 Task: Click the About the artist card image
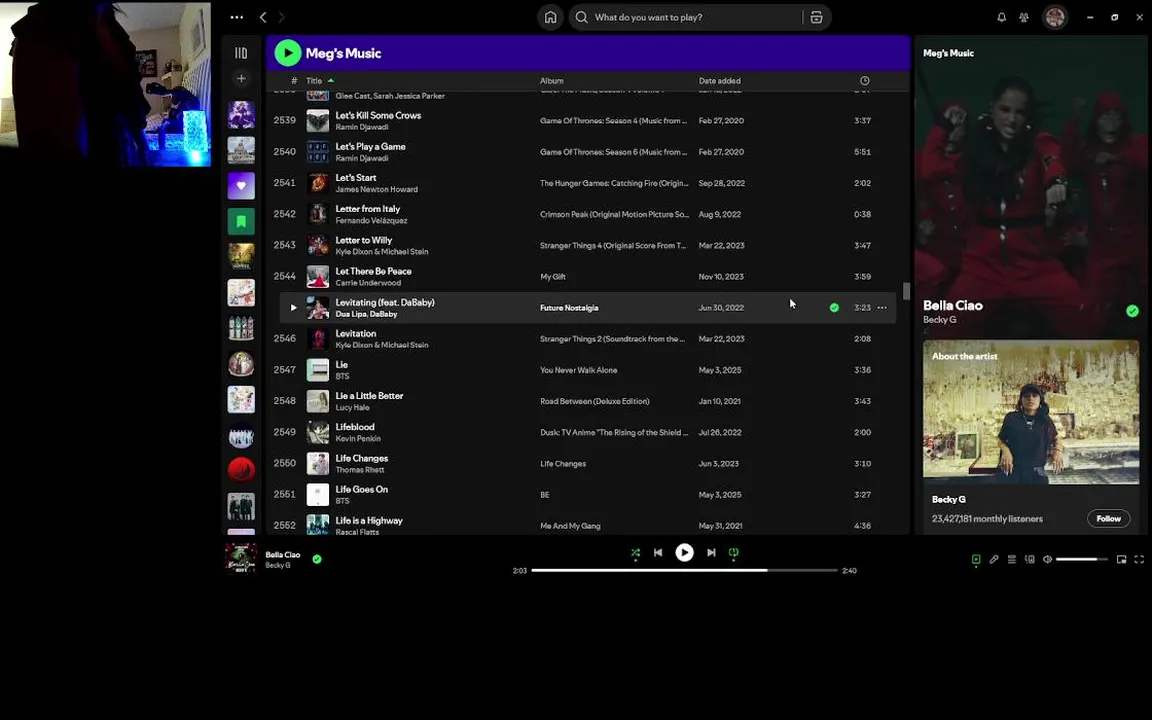tap(1031, 412)
